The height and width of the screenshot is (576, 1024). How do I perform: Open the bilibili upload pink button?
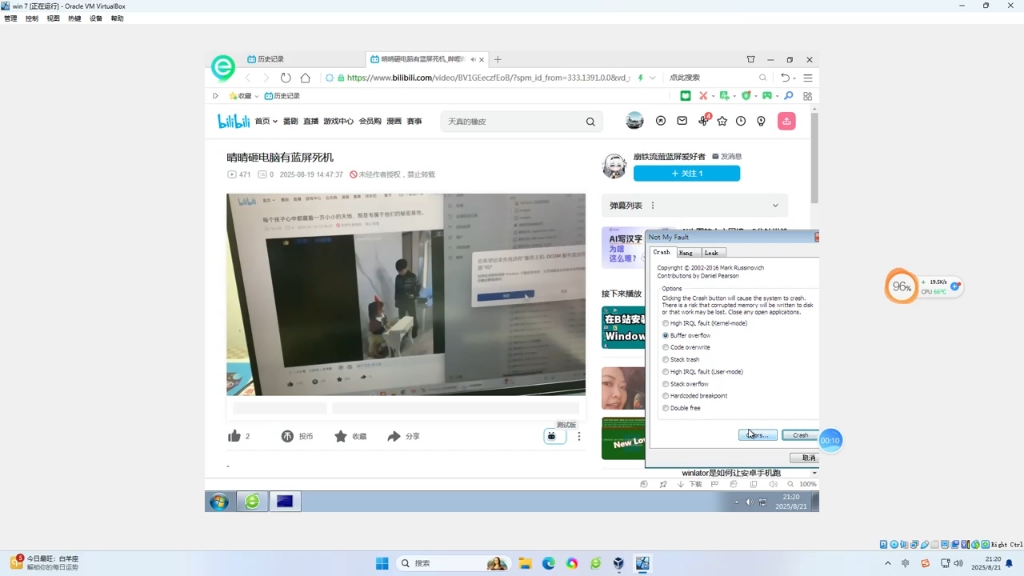[x=786, y=121]
